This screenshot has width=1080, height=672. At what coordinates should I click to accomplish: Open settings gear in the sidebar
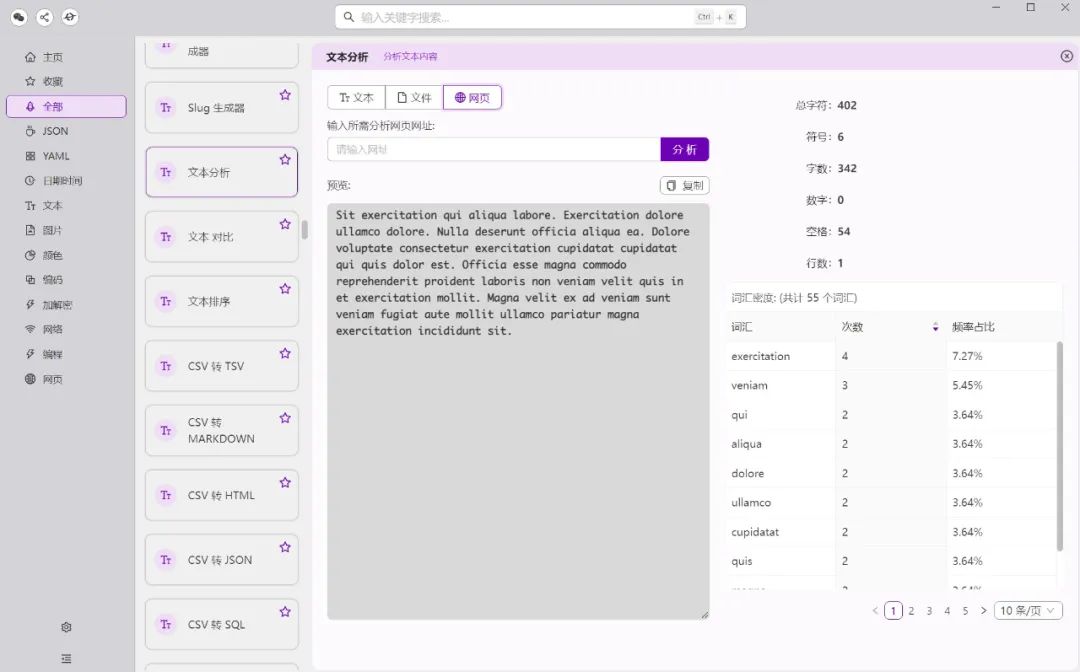click(x=66, y=627)
